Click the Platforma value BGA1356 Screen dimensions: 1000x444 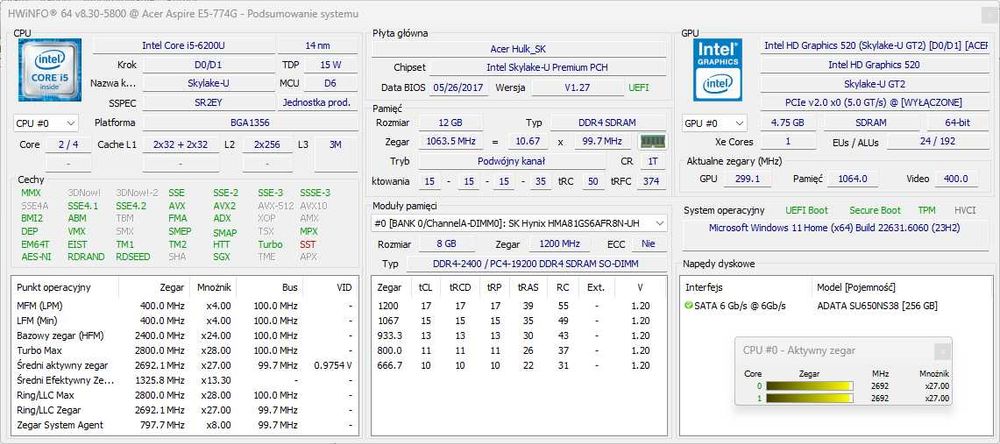pyautogui.click(x=250, y=122)
